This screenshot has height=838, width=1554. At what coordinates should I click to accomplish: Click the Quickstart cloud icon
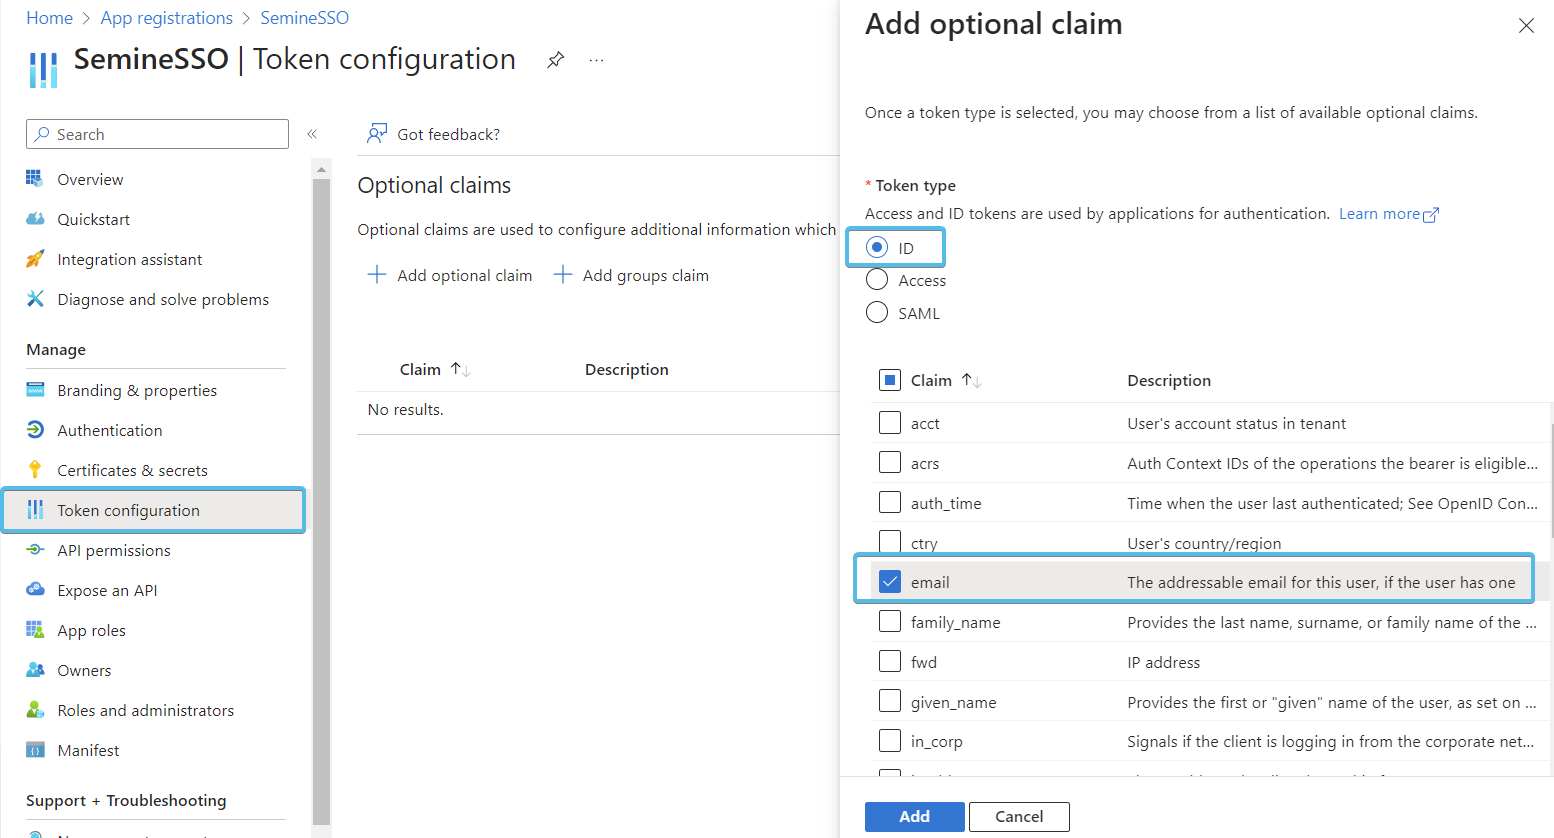tap(35, 219)
